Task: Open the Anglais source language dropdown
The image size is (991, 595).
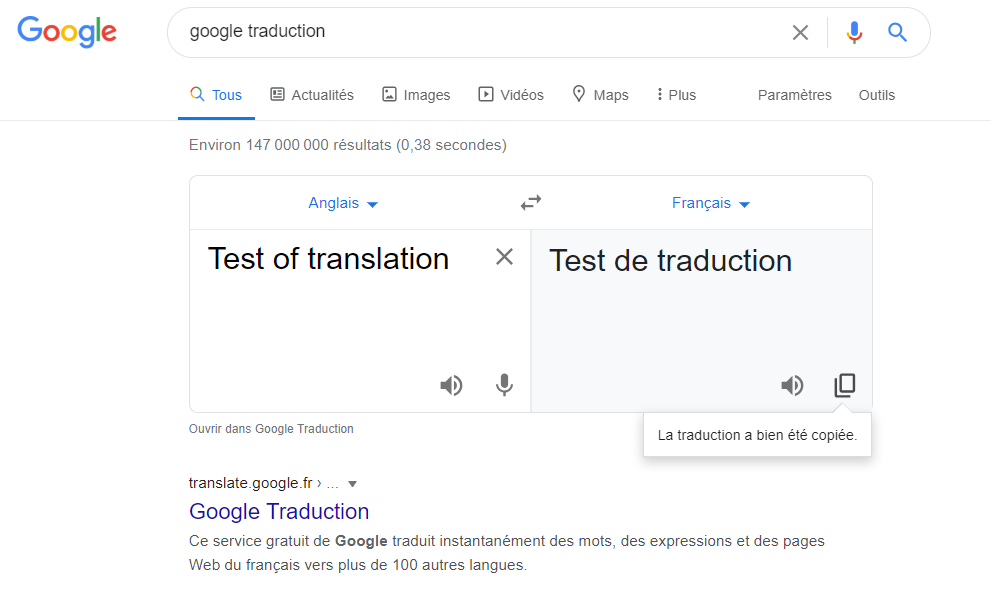Action: point(343,202)
